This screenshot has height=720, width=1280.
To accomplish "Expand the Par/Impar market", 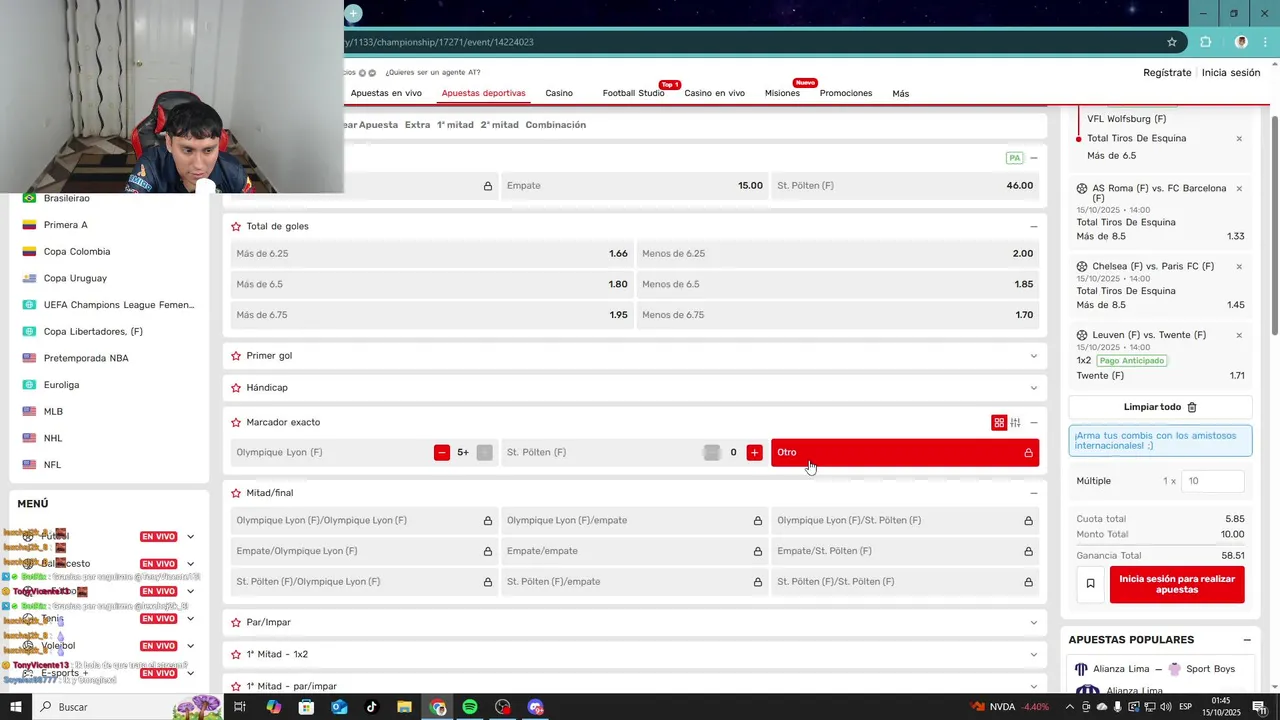I will (1034, 623).
